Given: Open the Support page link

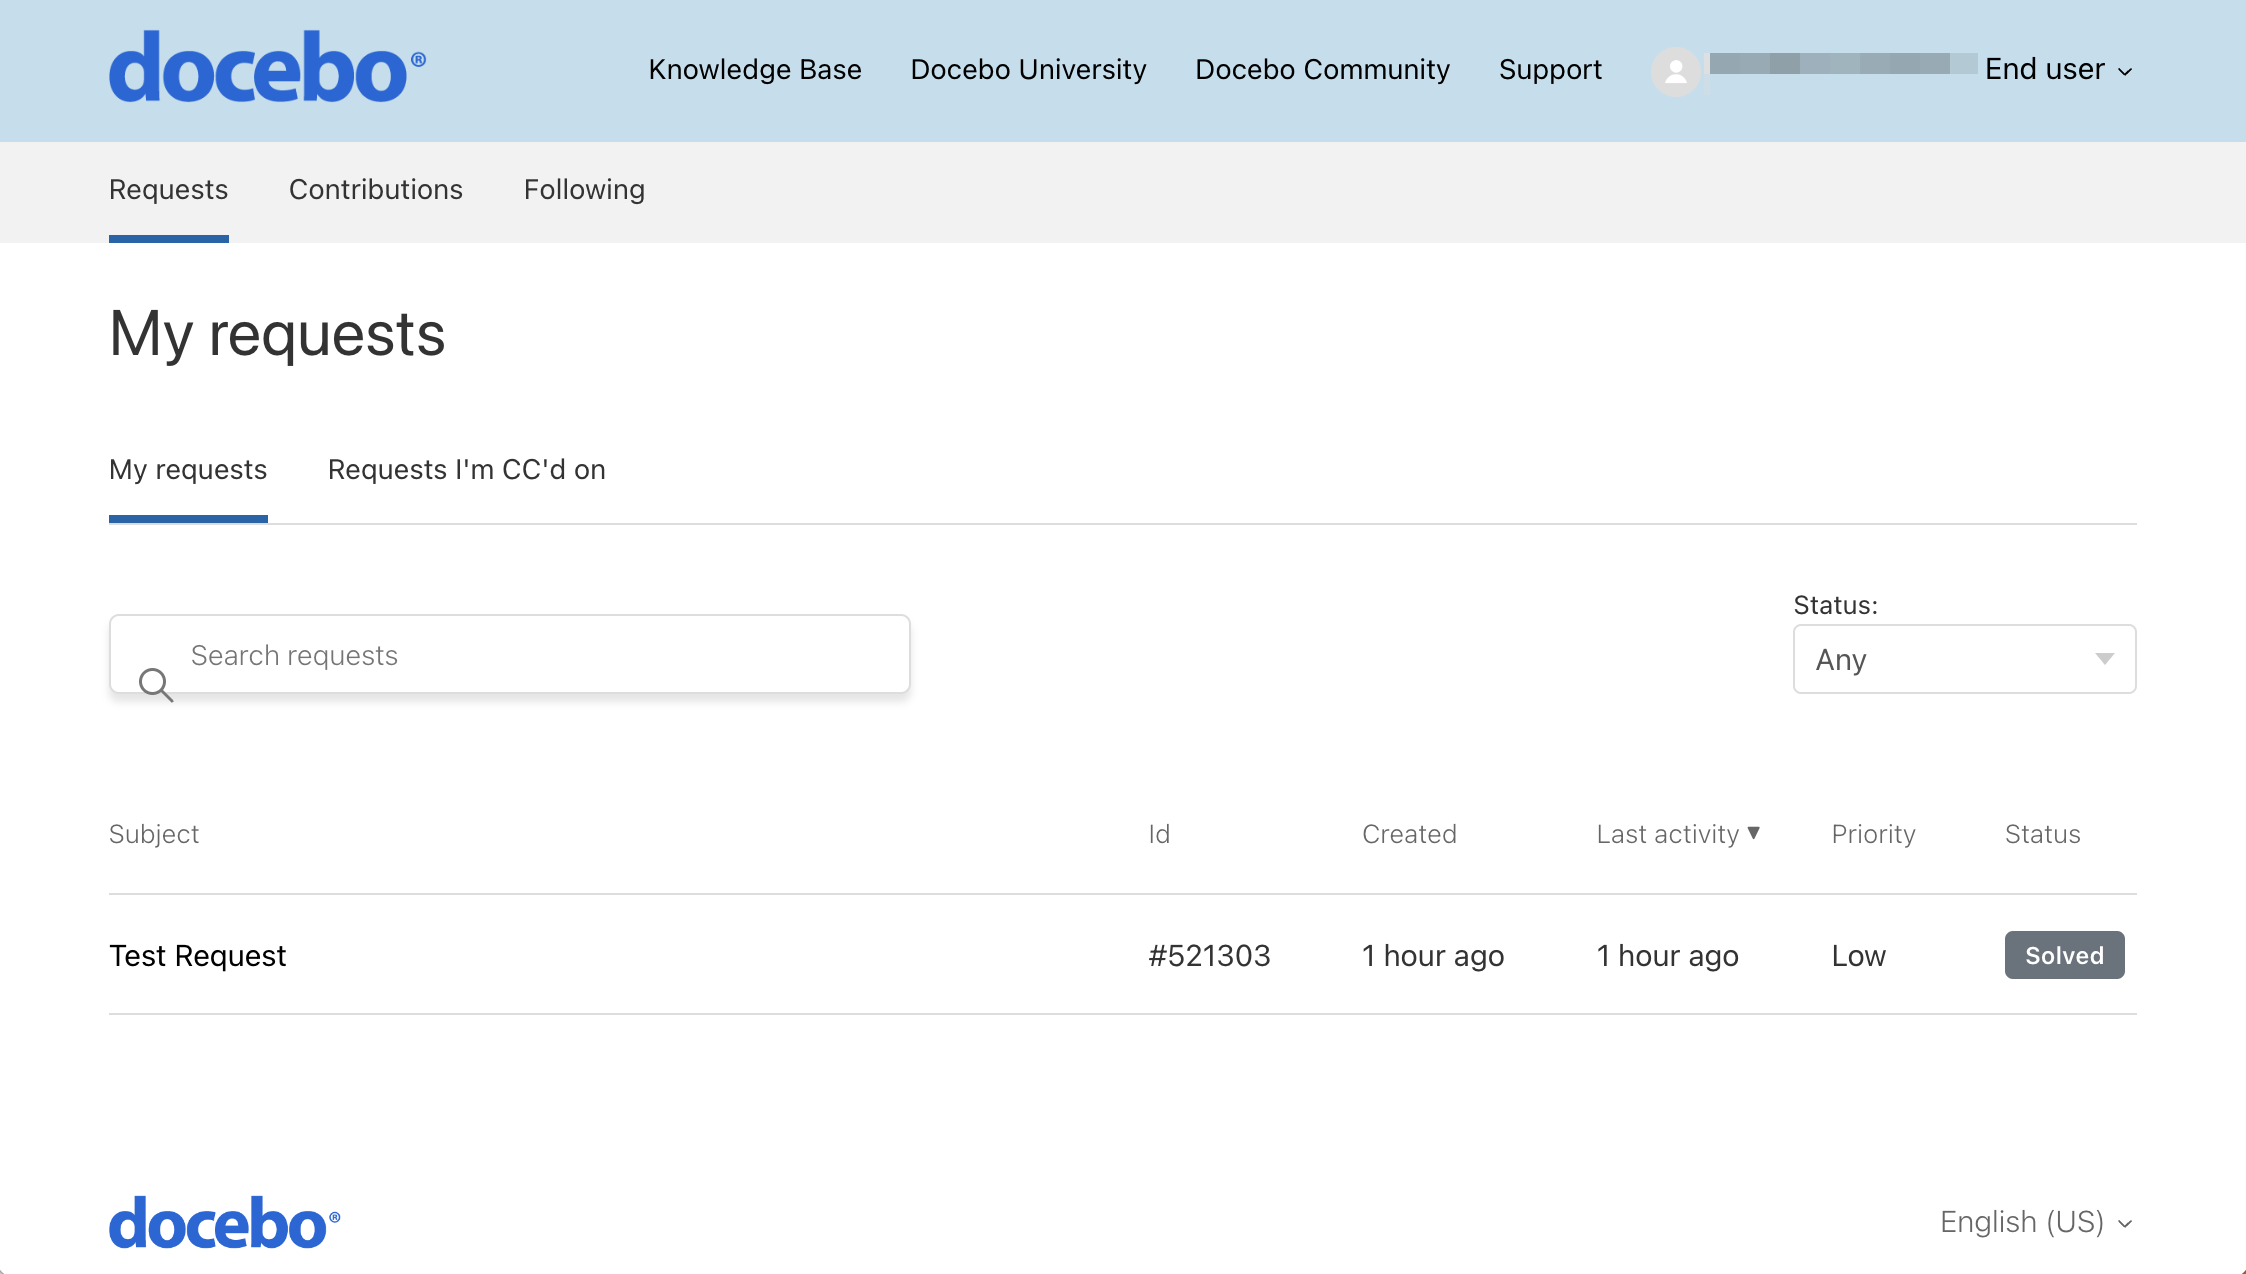Looking at the screenshot, I should (1550, 69).
